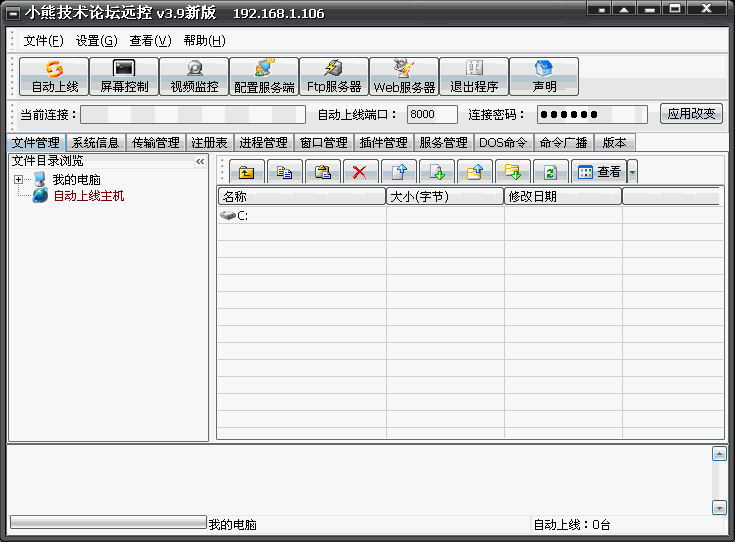The image size is (735, 542).
Task: Select 自动上线主机 in the tree
Action: tap(88, 196)
